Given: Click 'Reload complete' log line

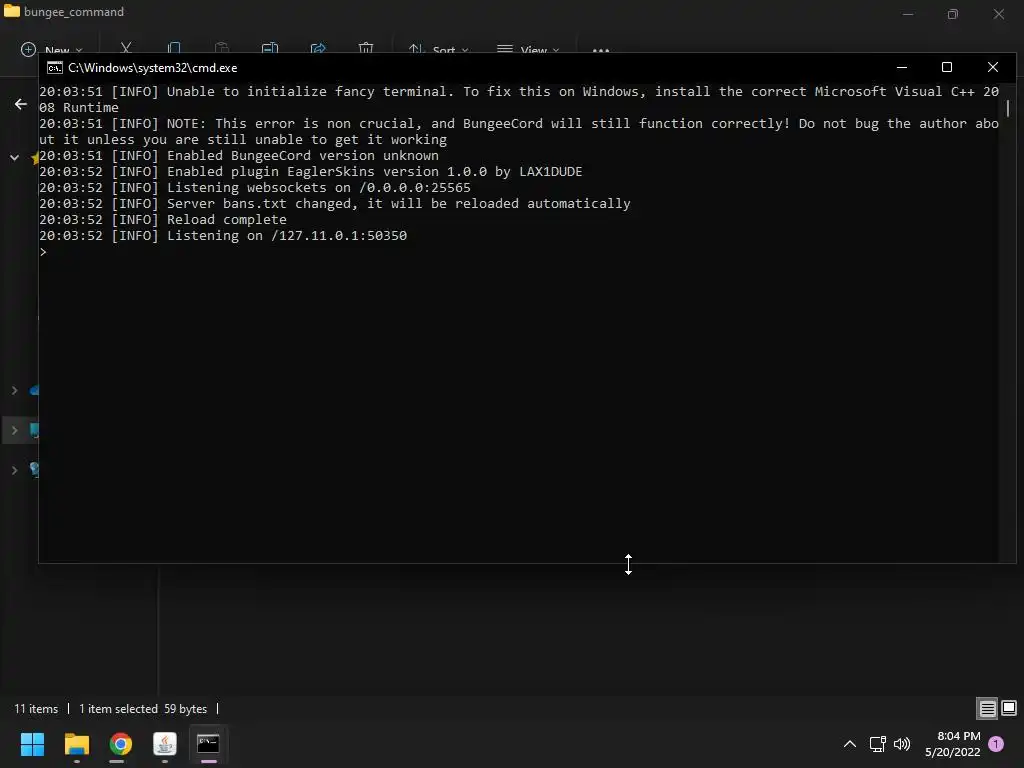Looking at the screenshot, I should pos(163,219).
